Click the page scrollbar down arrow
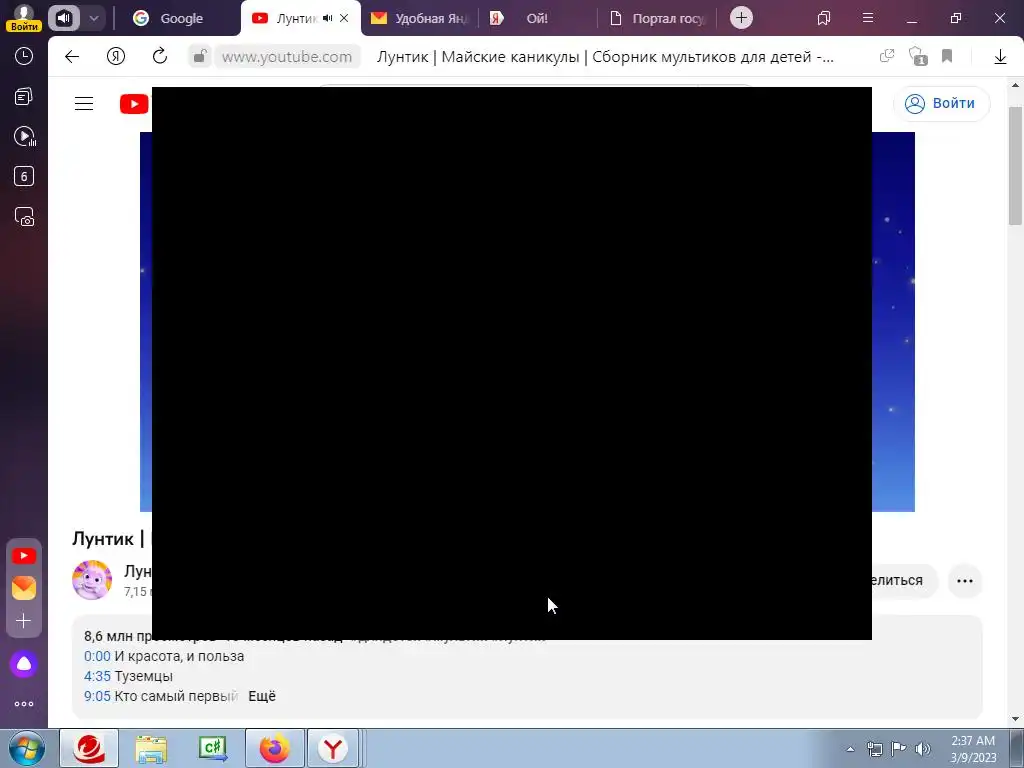This screenshot has width=1024, height=768. tap(1015, 719)
